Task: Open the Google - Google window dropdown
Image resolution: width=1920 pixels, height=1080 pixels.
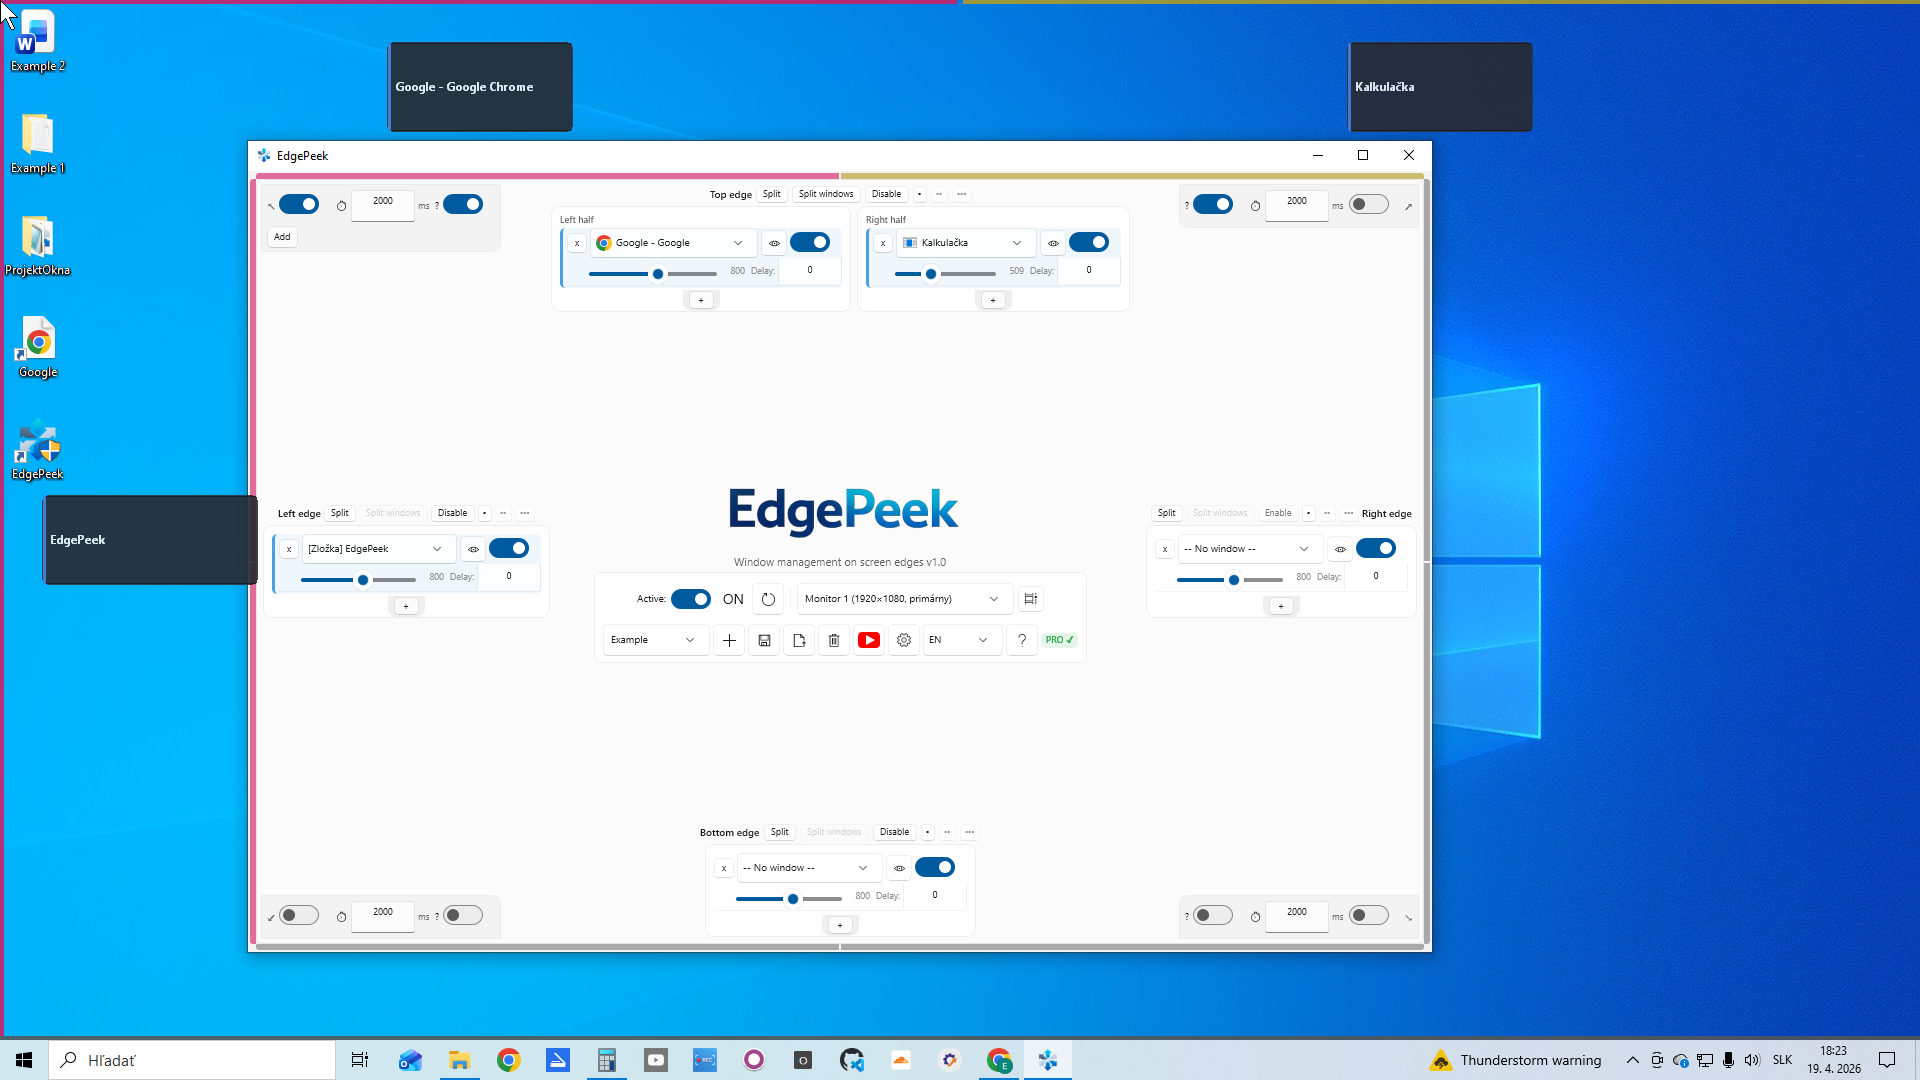Action: point(673,243)
